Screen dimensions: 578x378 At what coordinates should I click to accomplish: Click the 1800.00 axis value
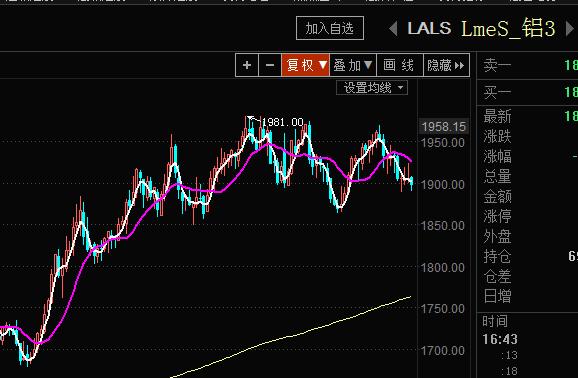click(442, 267)
